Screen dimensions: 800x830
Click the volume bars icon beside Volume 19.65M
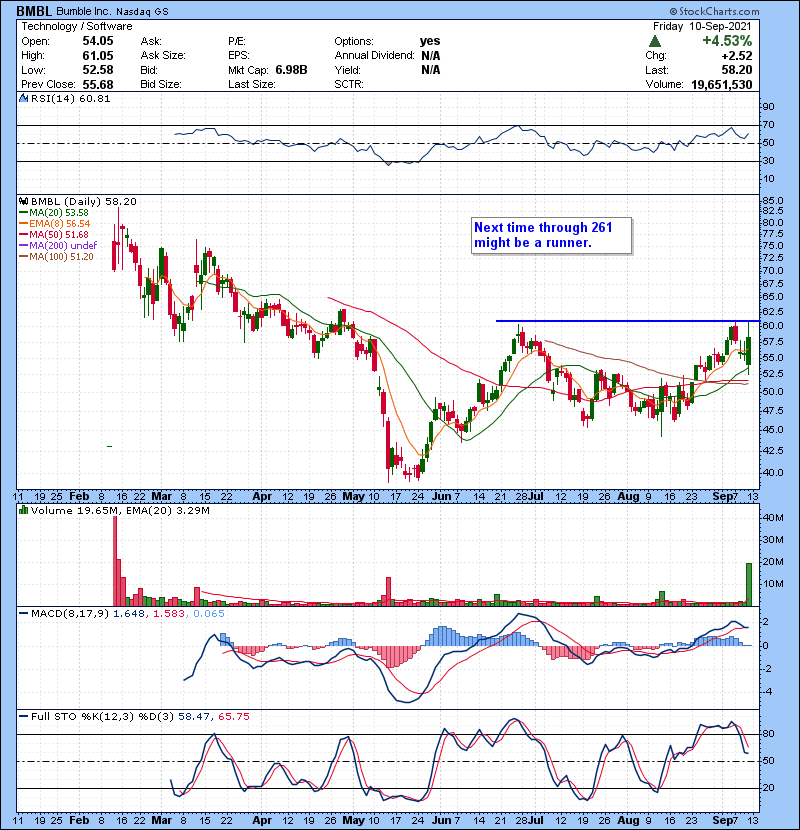23,510
